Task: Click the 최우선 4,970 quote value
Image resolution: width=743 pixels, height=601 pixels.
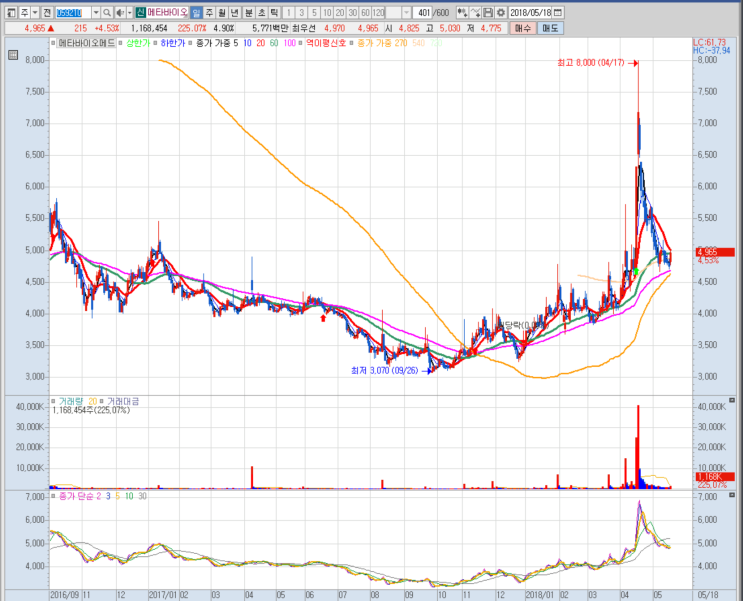Action: pos(335,28)
